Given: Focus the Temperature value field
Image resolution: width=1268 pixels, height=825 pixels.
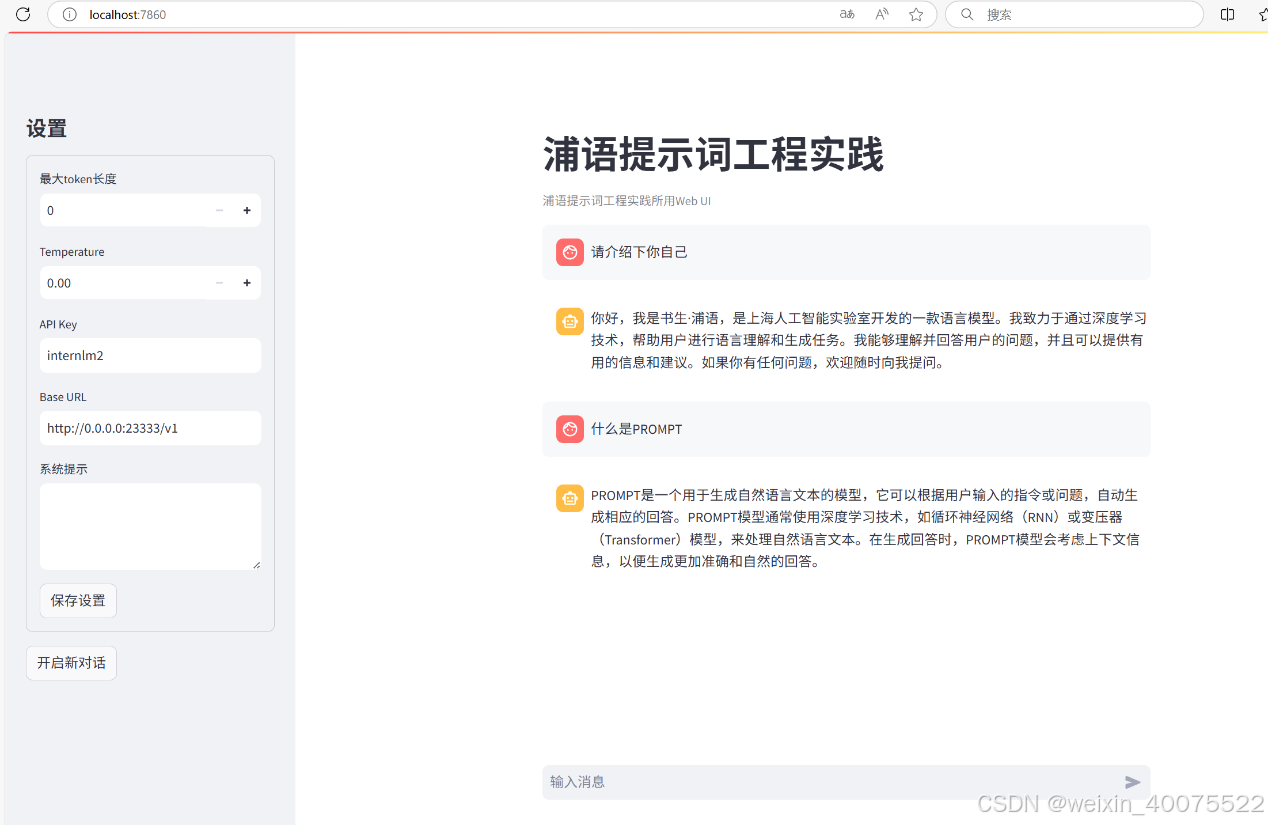Looking at the screenshot, I should (123, 283).
